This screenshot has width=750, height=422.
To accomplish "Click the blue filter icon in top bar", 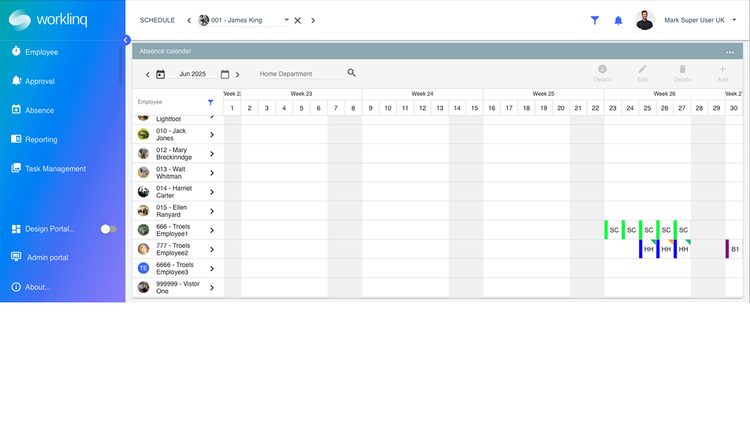I will tap(595, 20).
